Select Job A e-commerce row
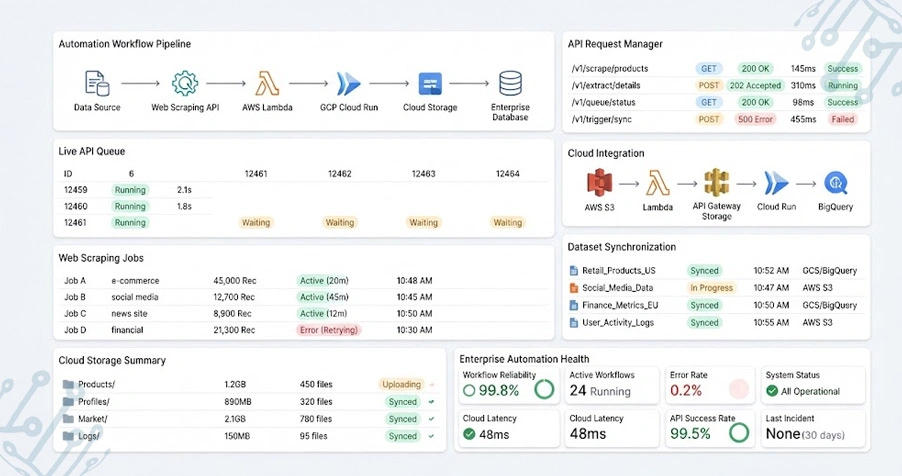902x476 pixels. (x=303, y=281)
